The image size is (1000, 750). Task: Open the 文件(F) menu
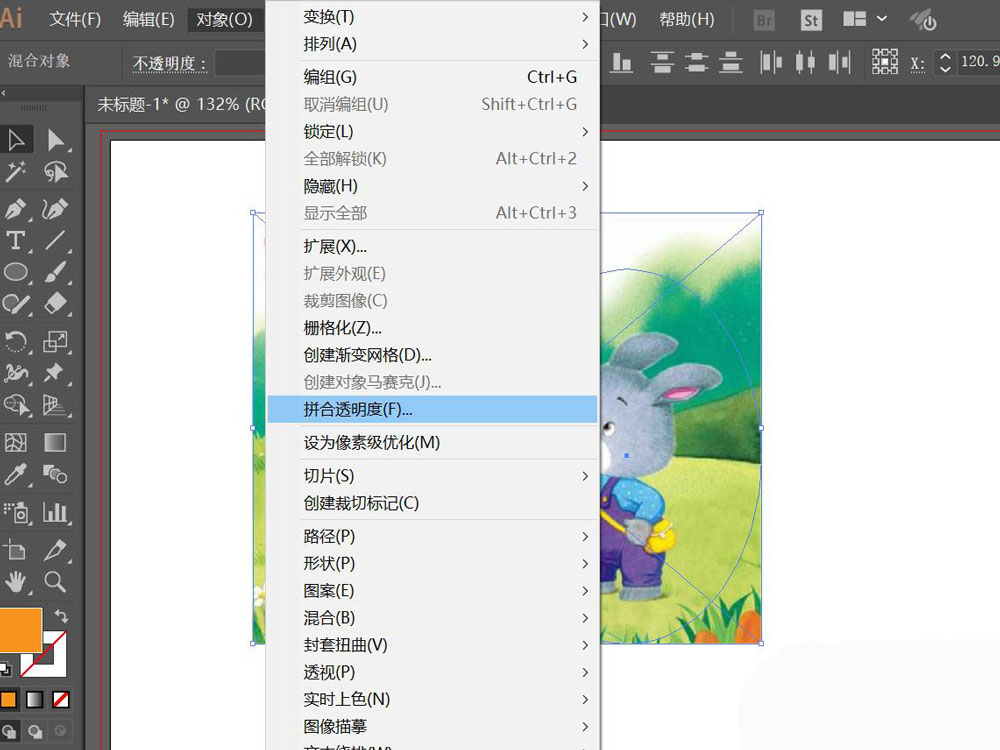pos(75,20)
